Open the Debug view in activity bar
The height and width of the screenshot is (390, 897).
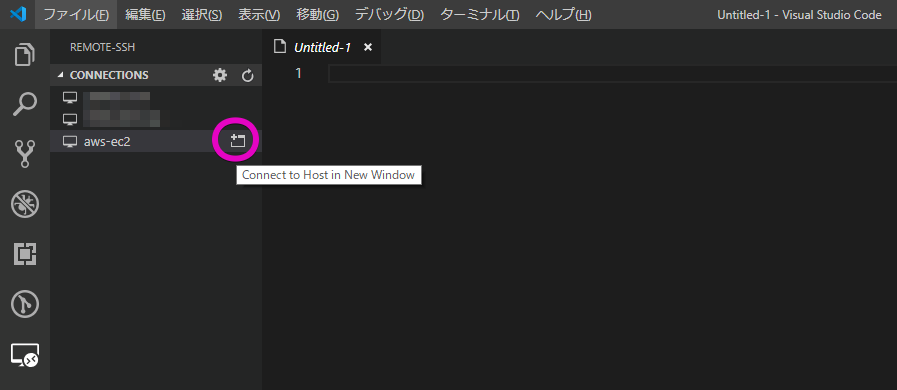click(x=25, y=203)
